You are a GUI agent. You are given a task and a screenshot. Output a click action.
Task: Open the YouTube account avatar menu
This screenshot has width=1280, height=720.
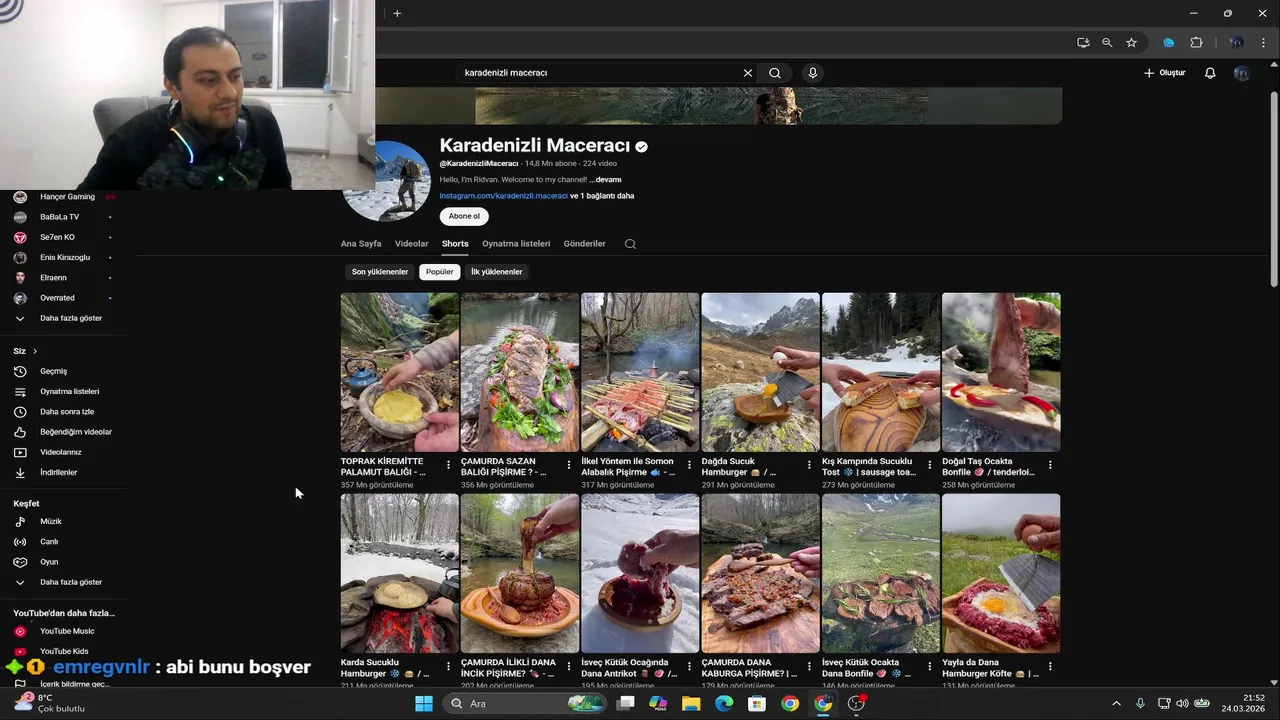tap(1241, 73)
